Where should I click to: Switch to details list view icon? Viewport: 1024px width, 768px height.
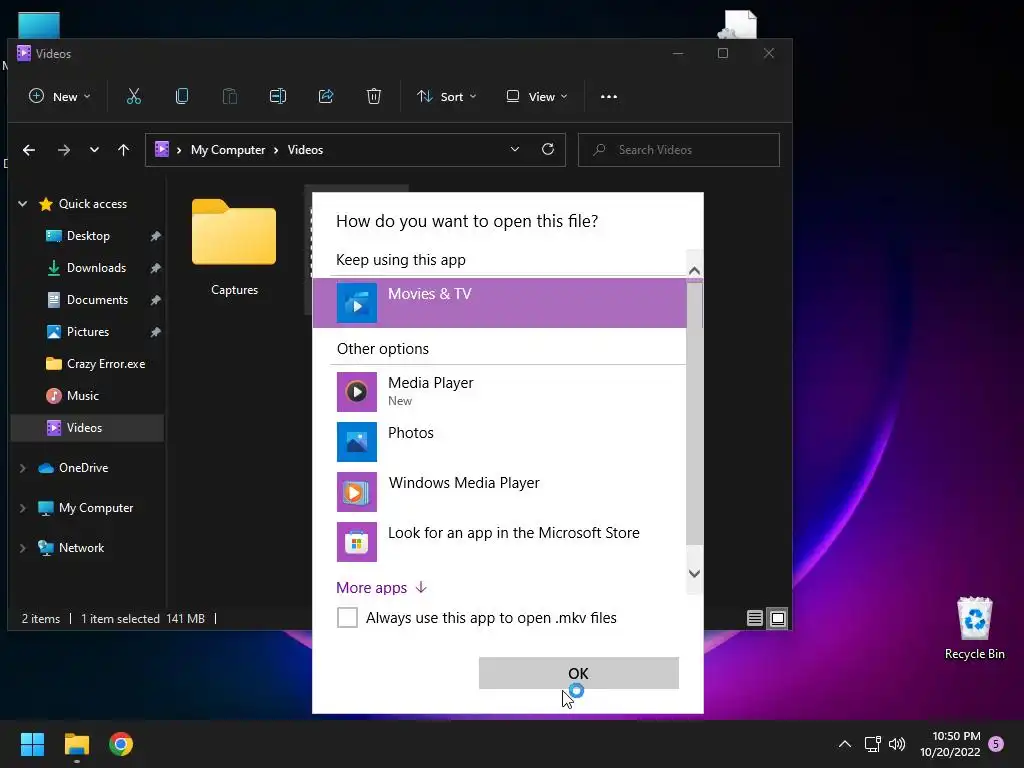click(755, 618)
